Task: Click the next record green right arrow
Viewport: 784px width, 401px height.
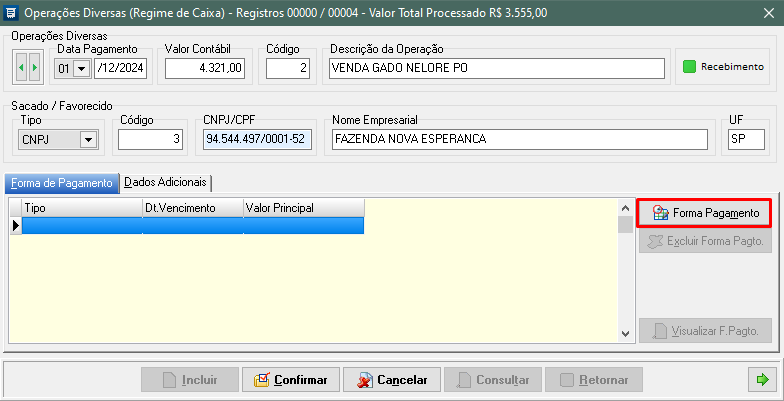Action: click(x=35, y=69)
